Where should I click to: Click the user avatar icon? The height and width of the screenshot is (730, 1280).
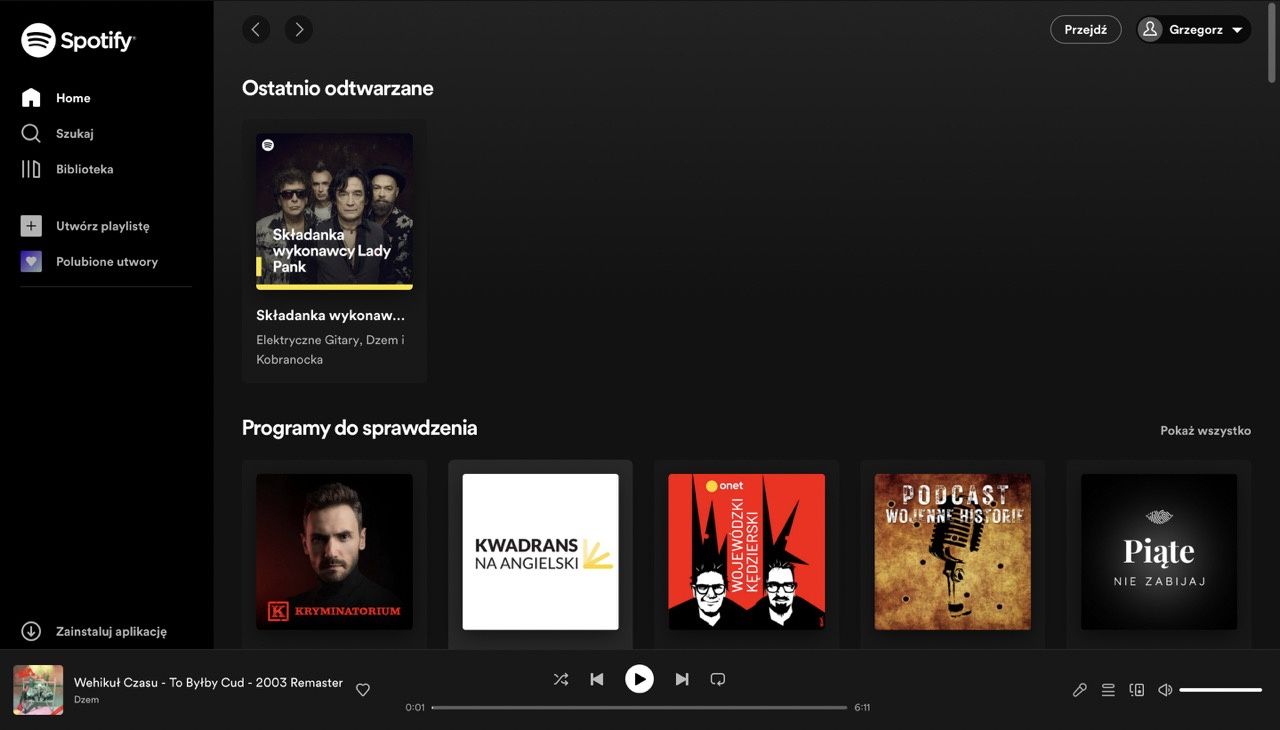(1151, 30)
